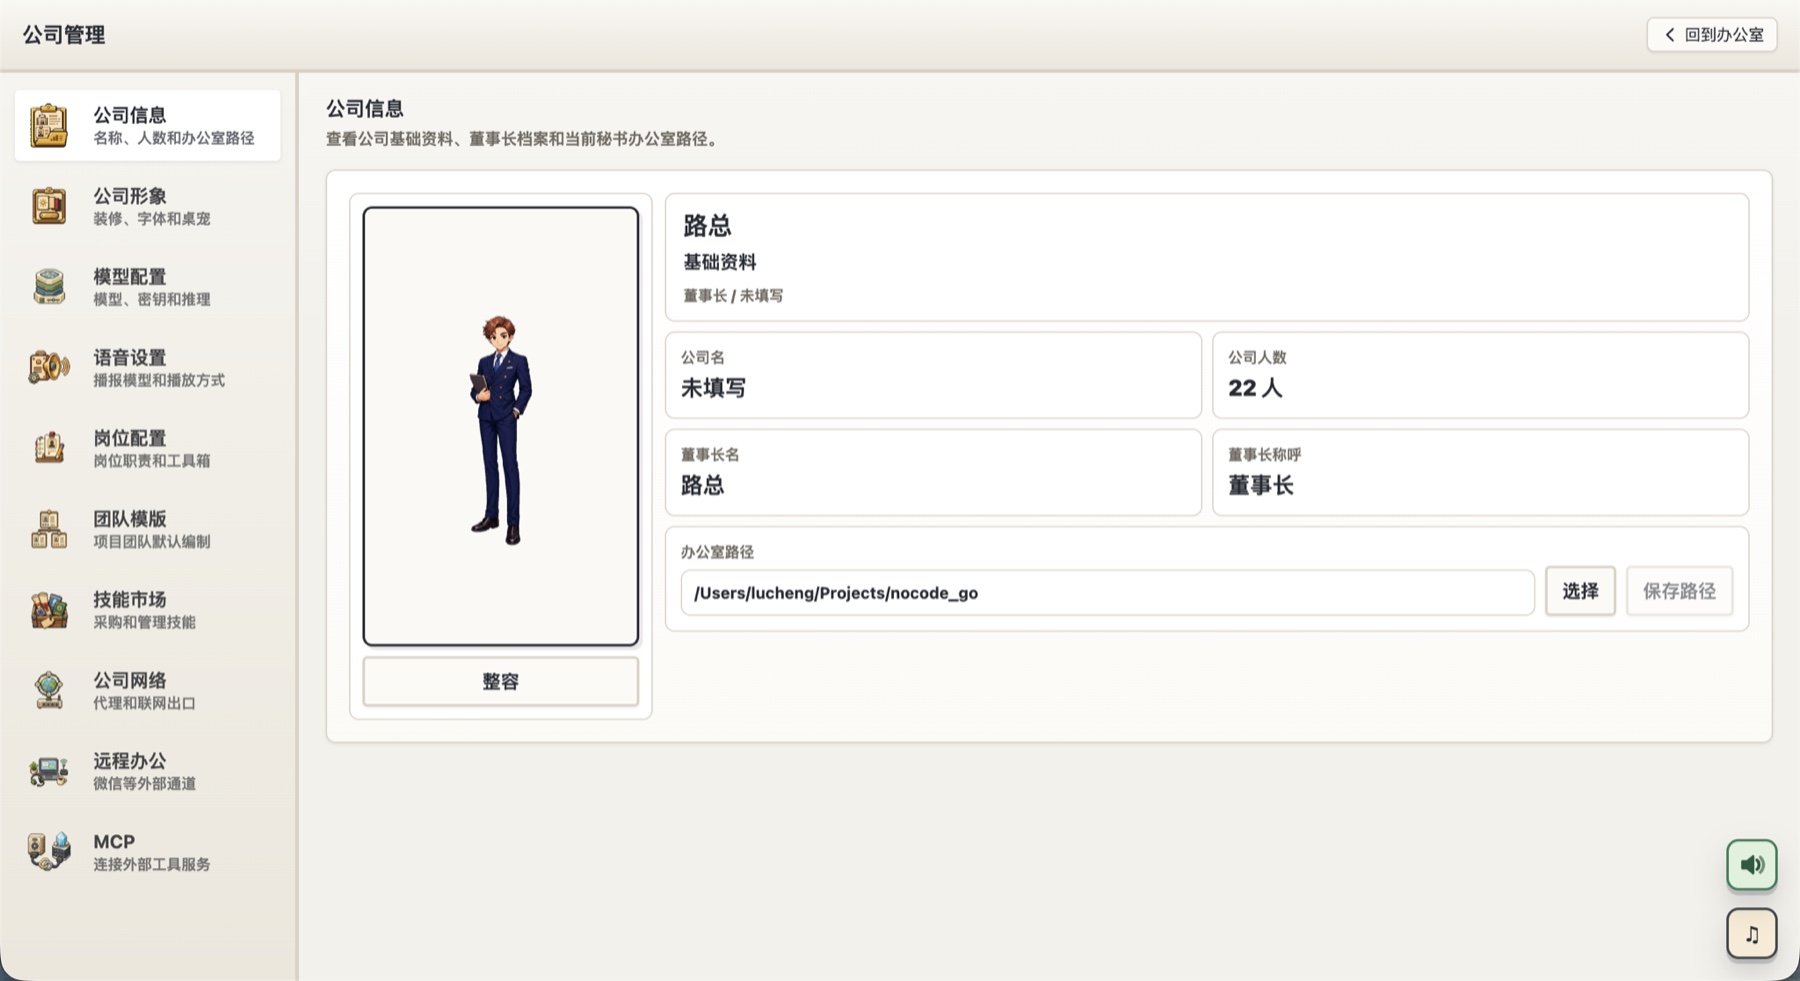Click the 董事长 / 未填写 subtitle

click(x=733, y=296)
